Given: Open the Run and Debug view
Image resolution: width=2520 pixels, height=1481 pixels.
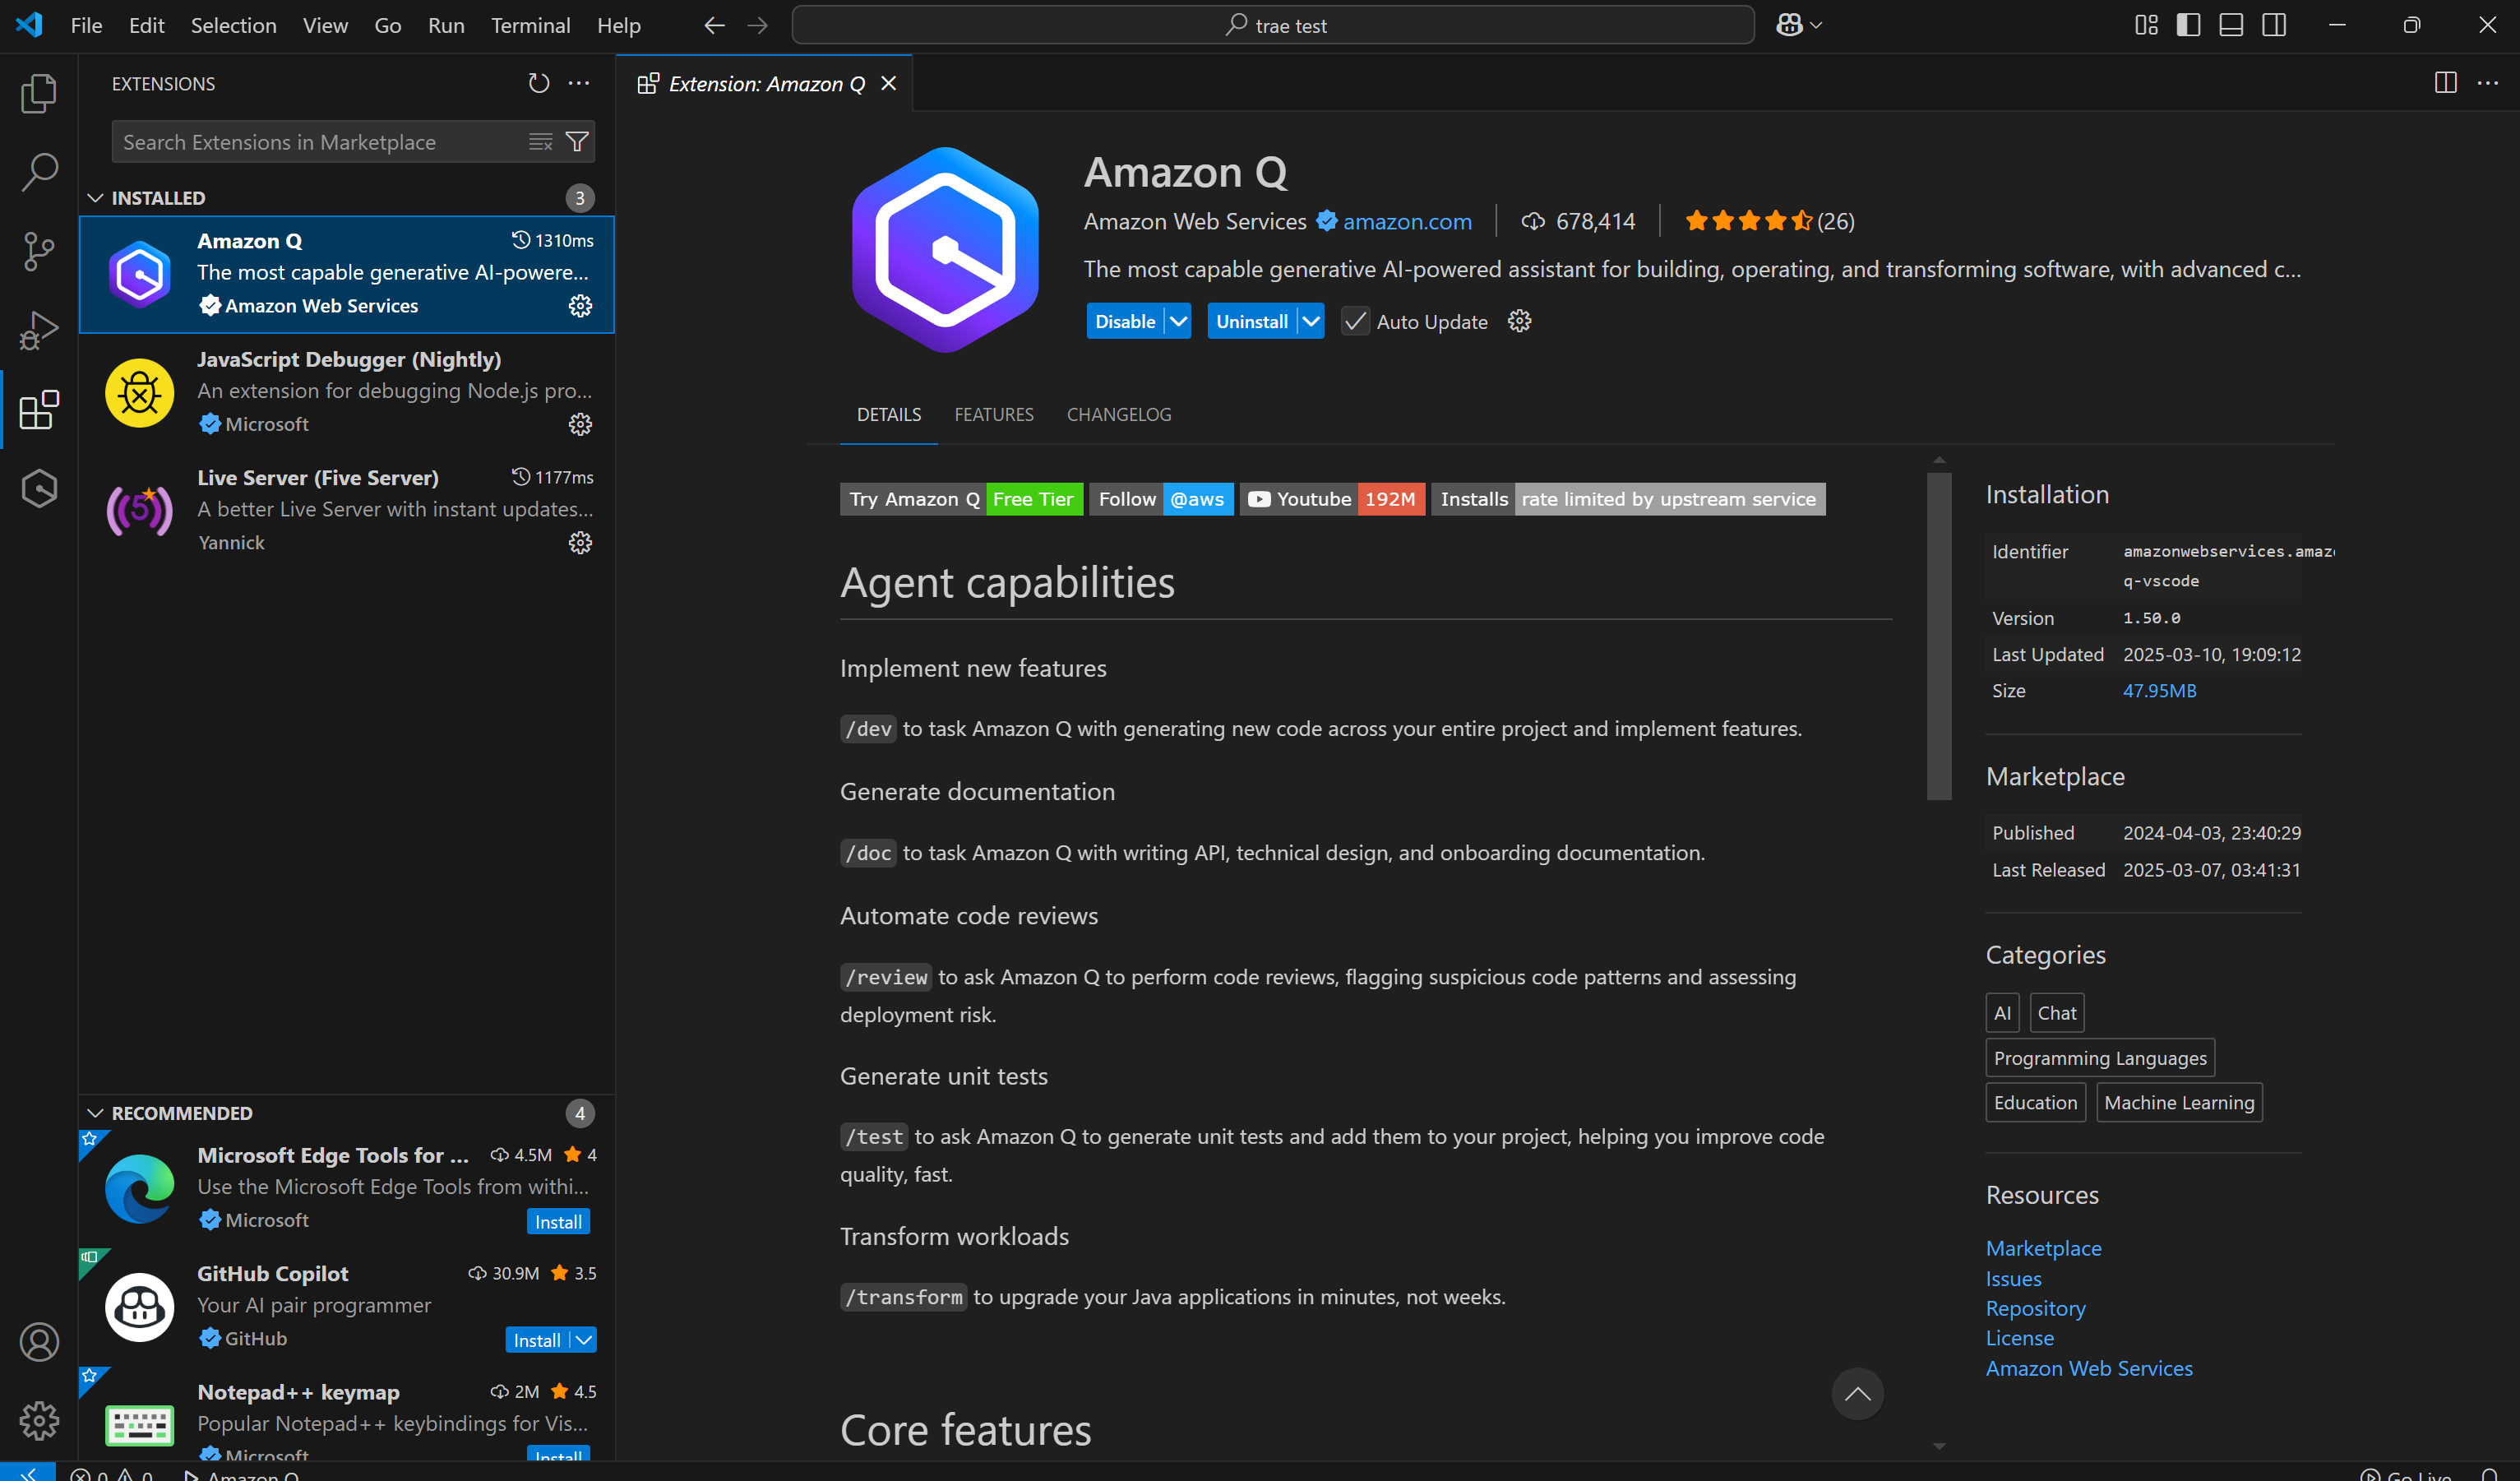Looking at the screenshot, I should tap(39, 330).
